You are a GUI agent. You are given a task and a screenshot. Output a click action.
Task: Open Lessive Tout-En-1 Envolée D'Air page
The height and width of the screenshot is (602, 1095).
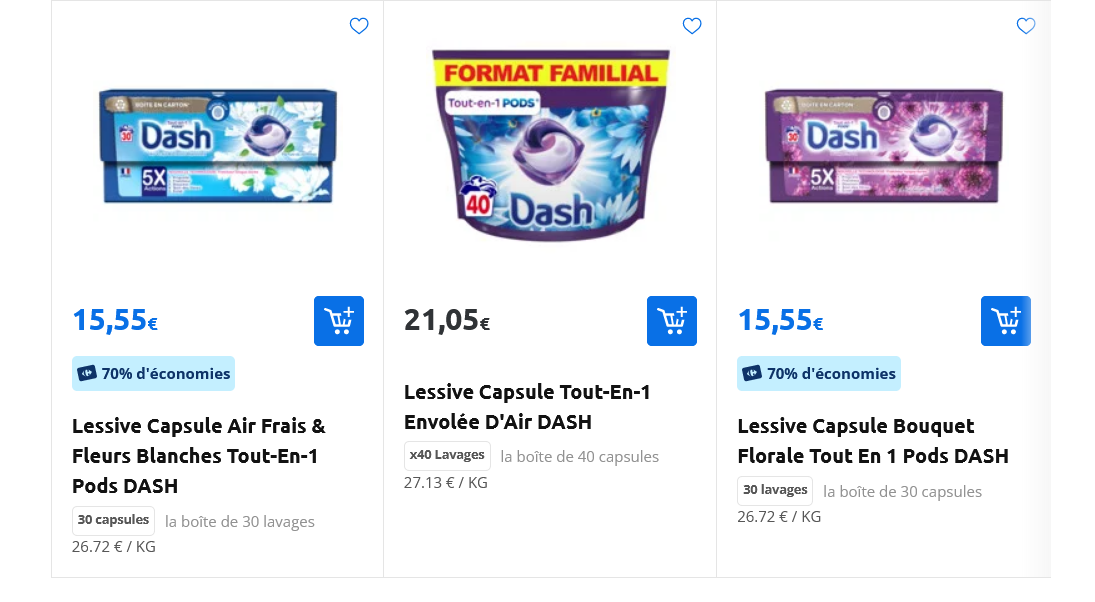(x=527, y=407)
